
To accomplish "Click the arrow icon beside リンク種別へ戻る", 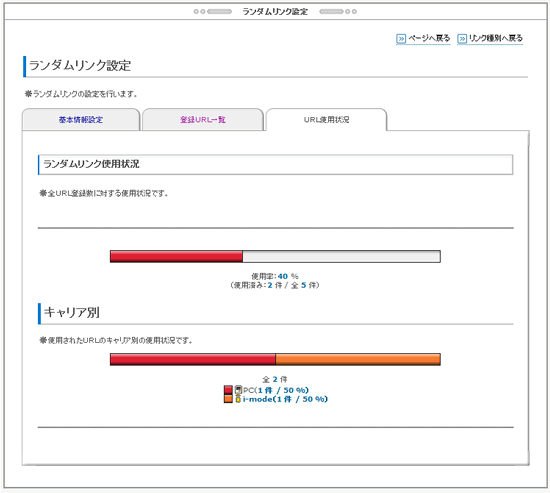I will 462,38.
